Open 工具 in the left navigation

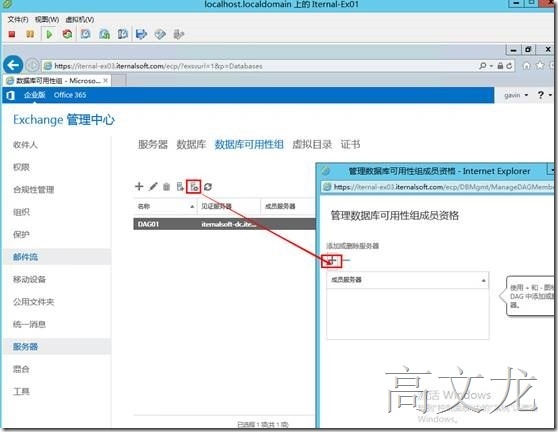[x=21, y=391]
